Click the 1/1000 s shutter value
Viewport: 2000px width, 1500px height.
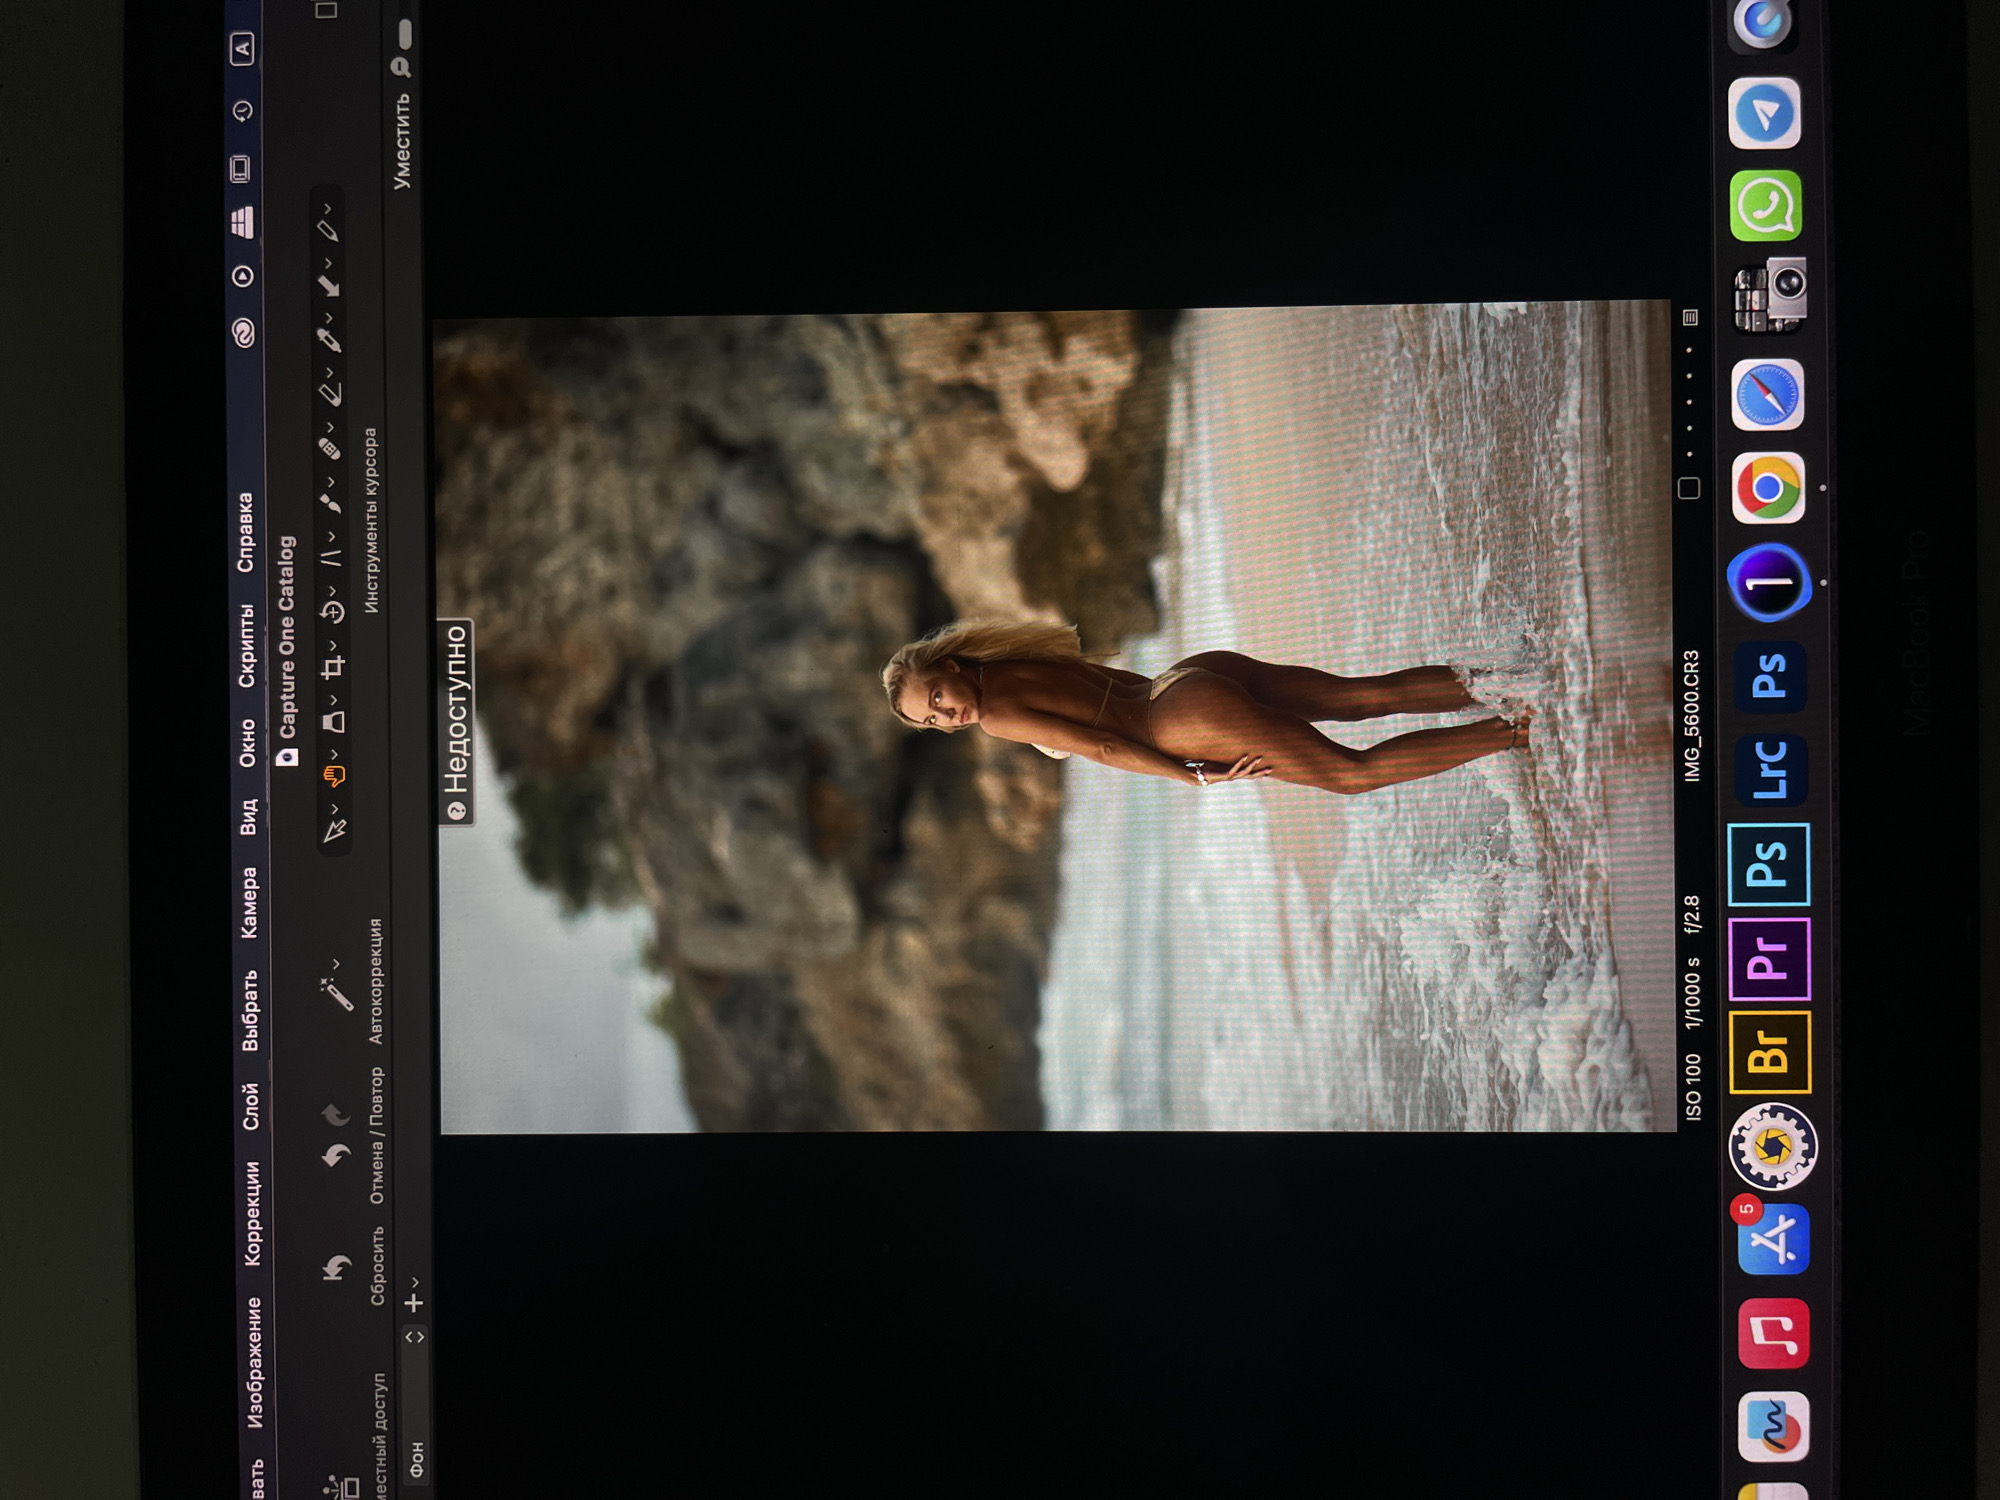[x=1692, y=993]
